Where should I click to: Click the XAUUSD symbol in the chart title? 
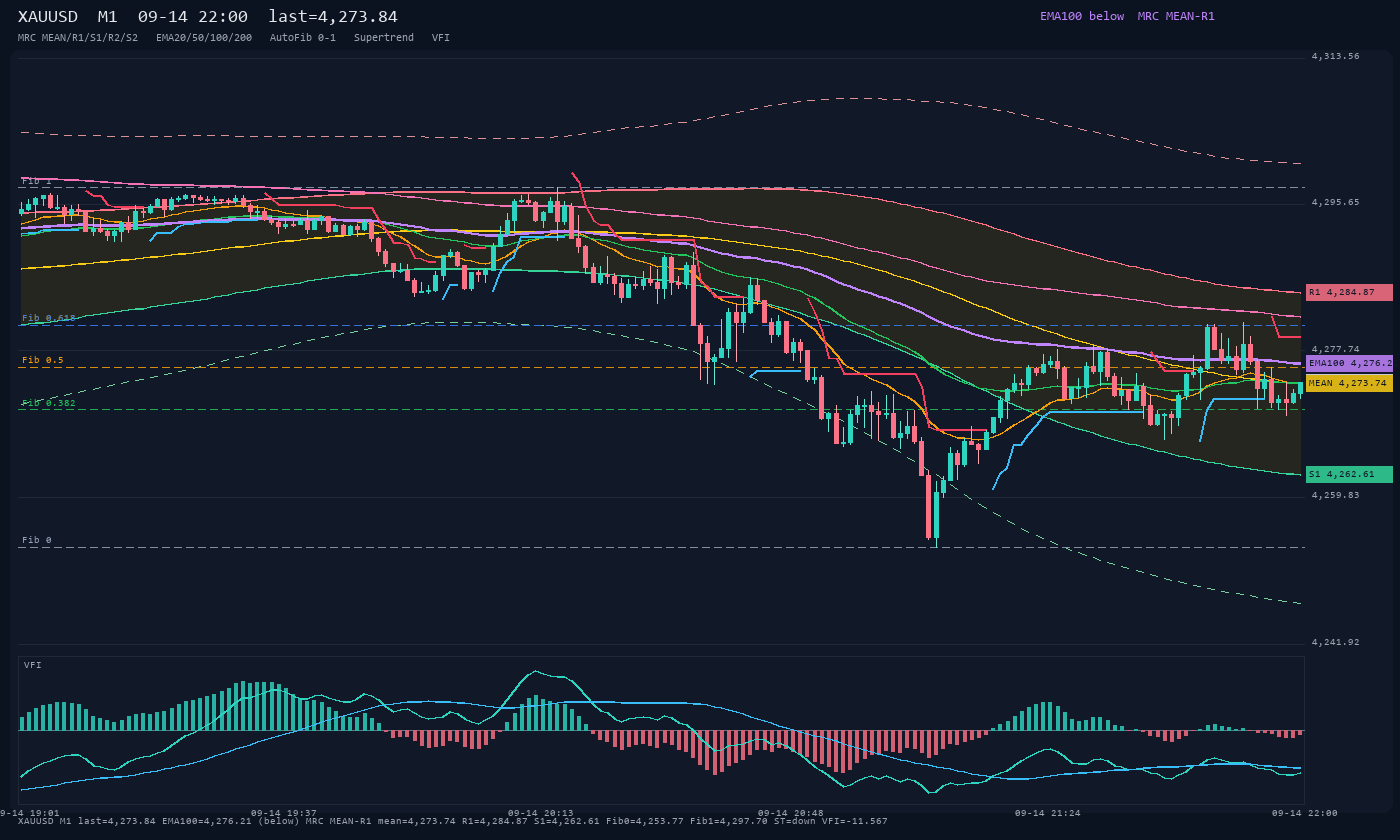(48, 17)
